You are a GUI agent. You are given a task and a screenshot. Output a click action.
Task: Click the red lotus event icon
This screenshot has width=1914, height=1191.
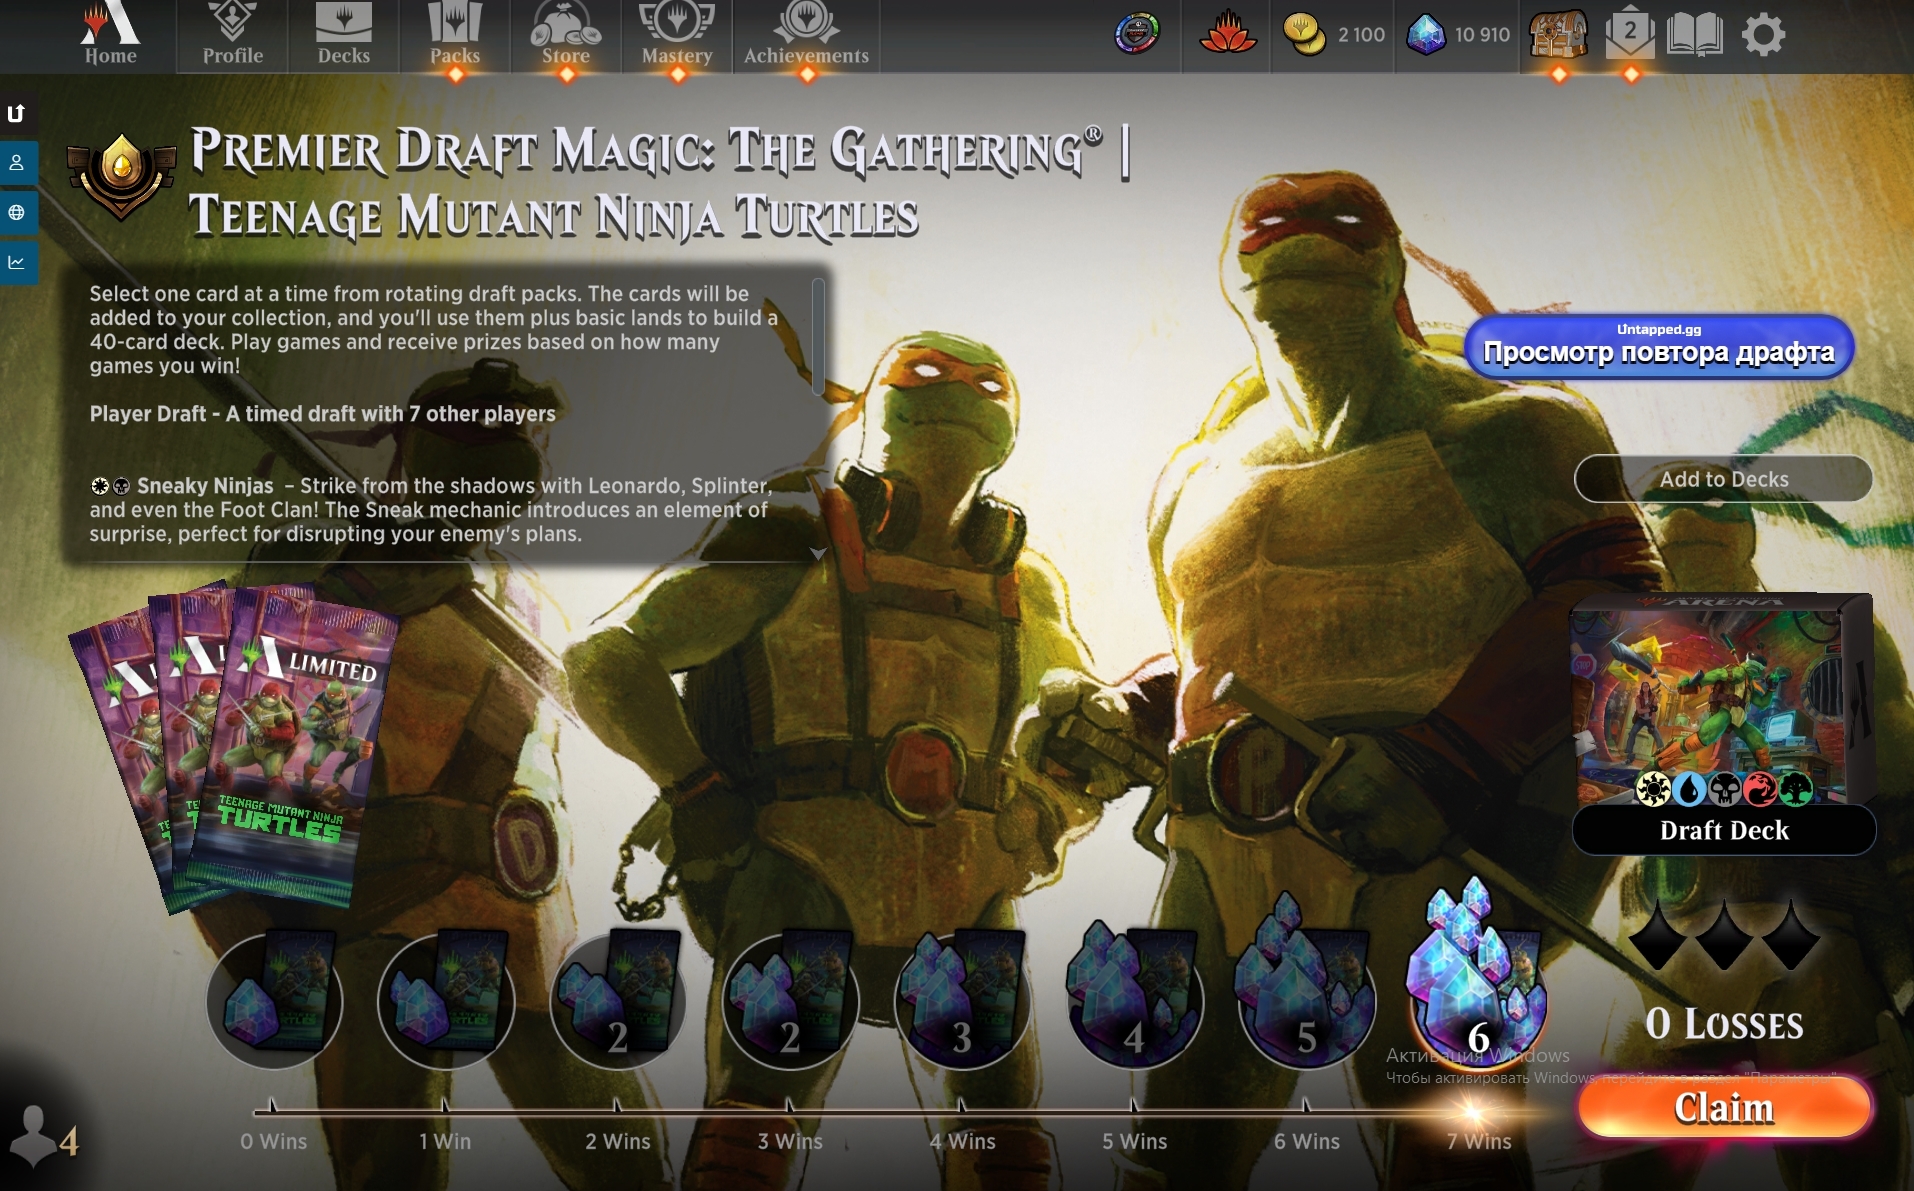tap(1228, 34)
